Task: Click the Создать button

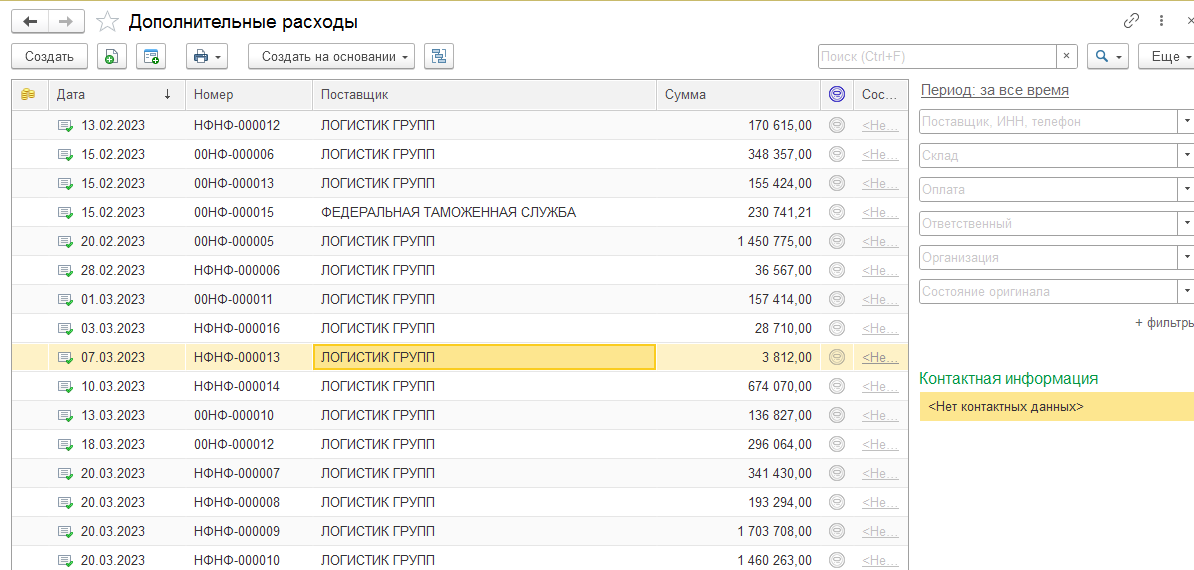Action: tap(49, 57)
